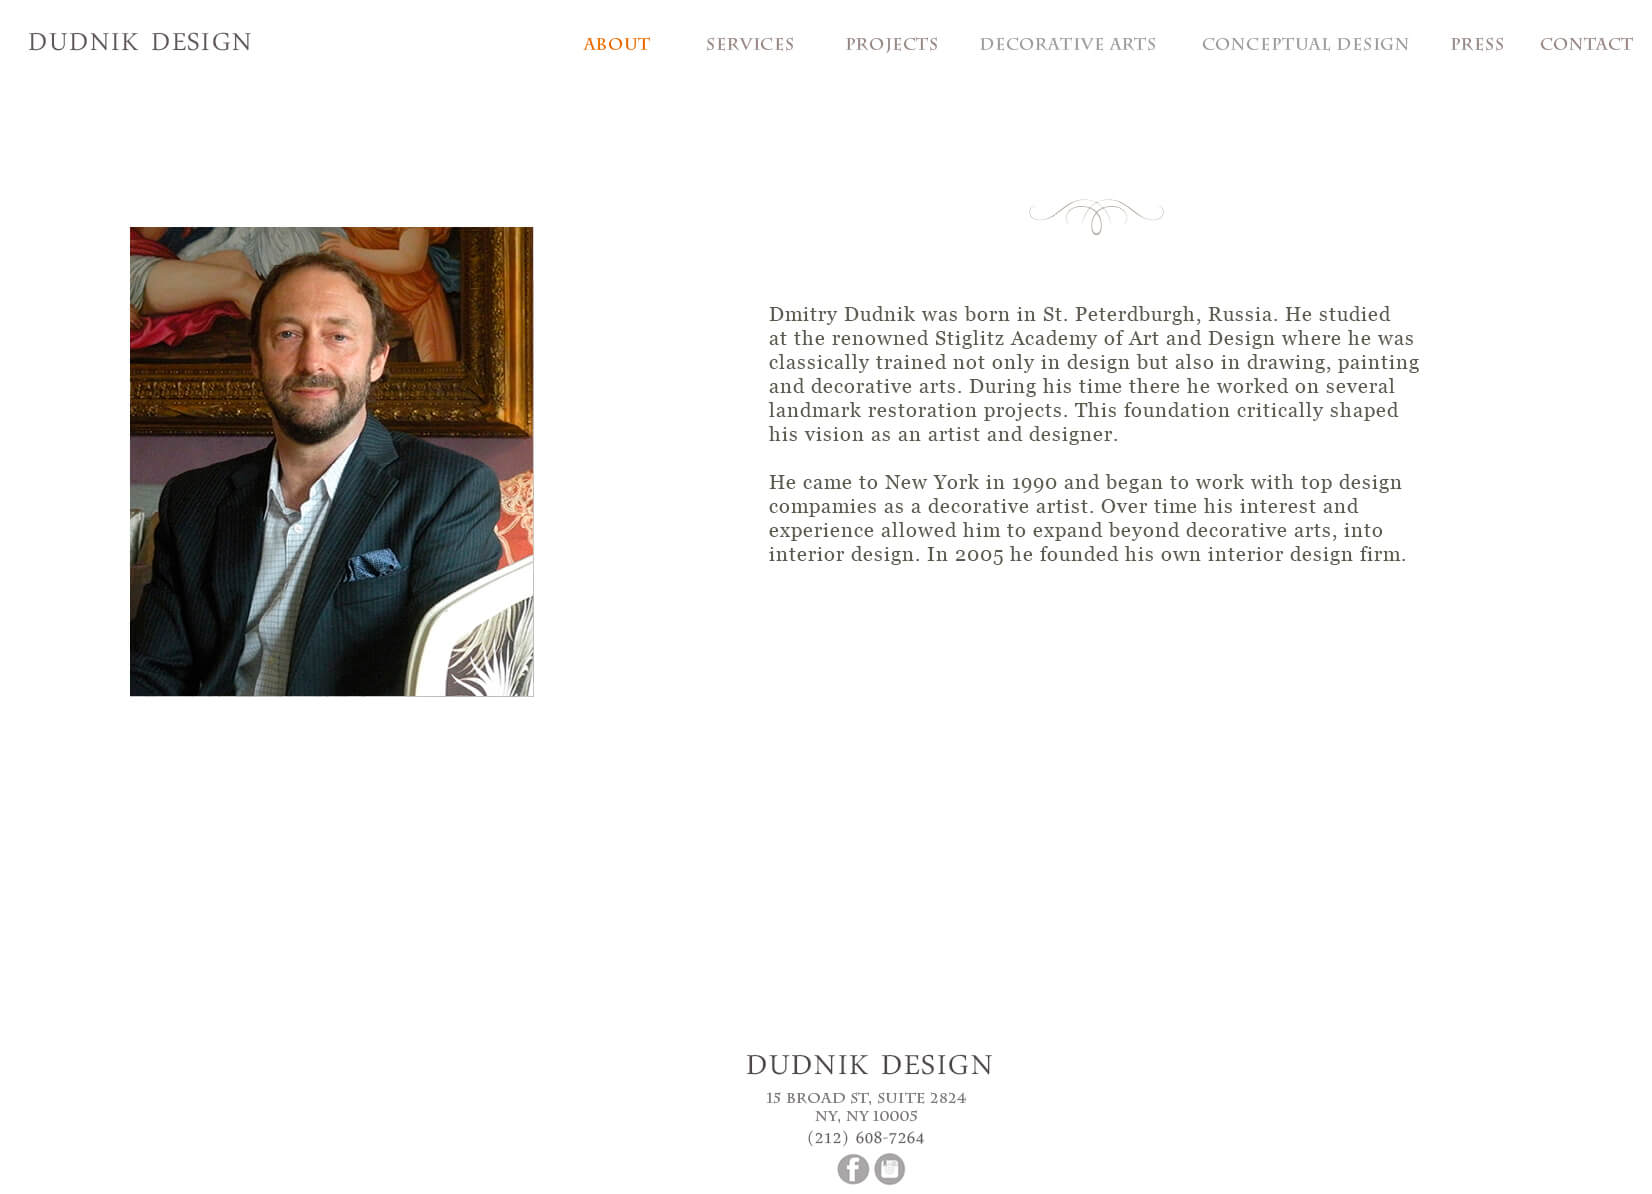The image size is (1652, 1194).
Task: Click the phone number (212) 608-7264
Action: 866,1138
